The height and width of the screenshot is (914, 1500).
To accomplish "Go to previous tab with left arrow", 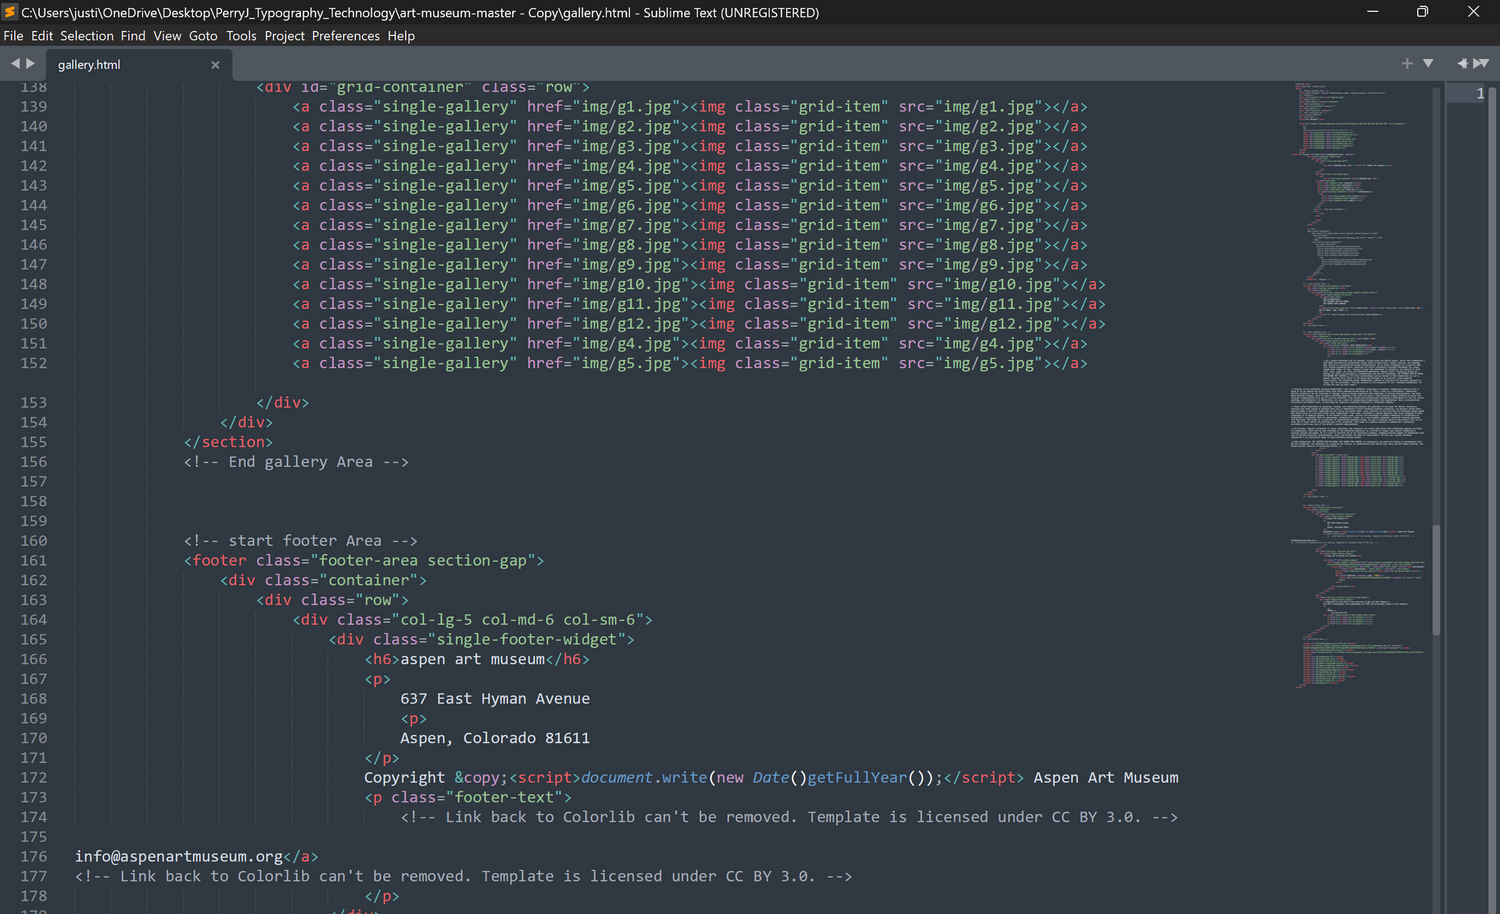I will (x=15, y=63).
